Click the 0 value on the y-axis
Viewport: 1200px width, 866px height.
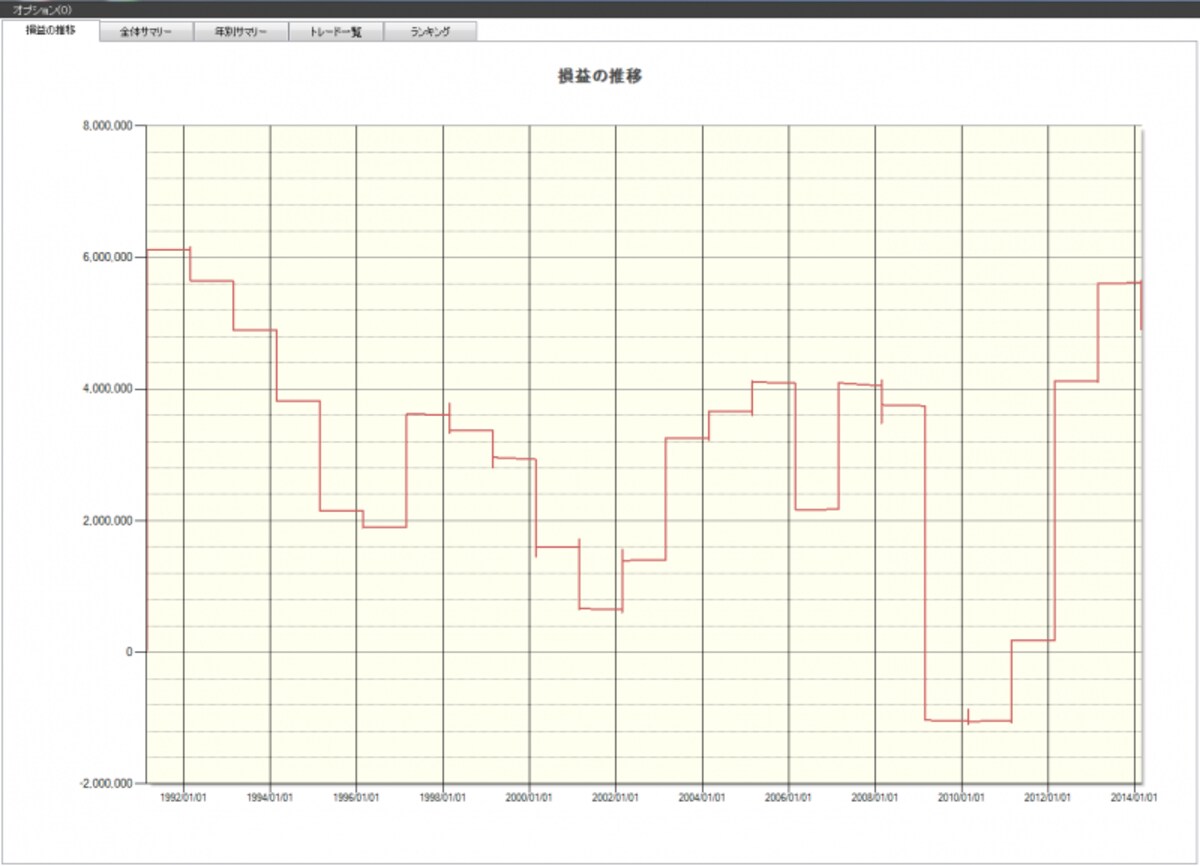pos(128,652)
